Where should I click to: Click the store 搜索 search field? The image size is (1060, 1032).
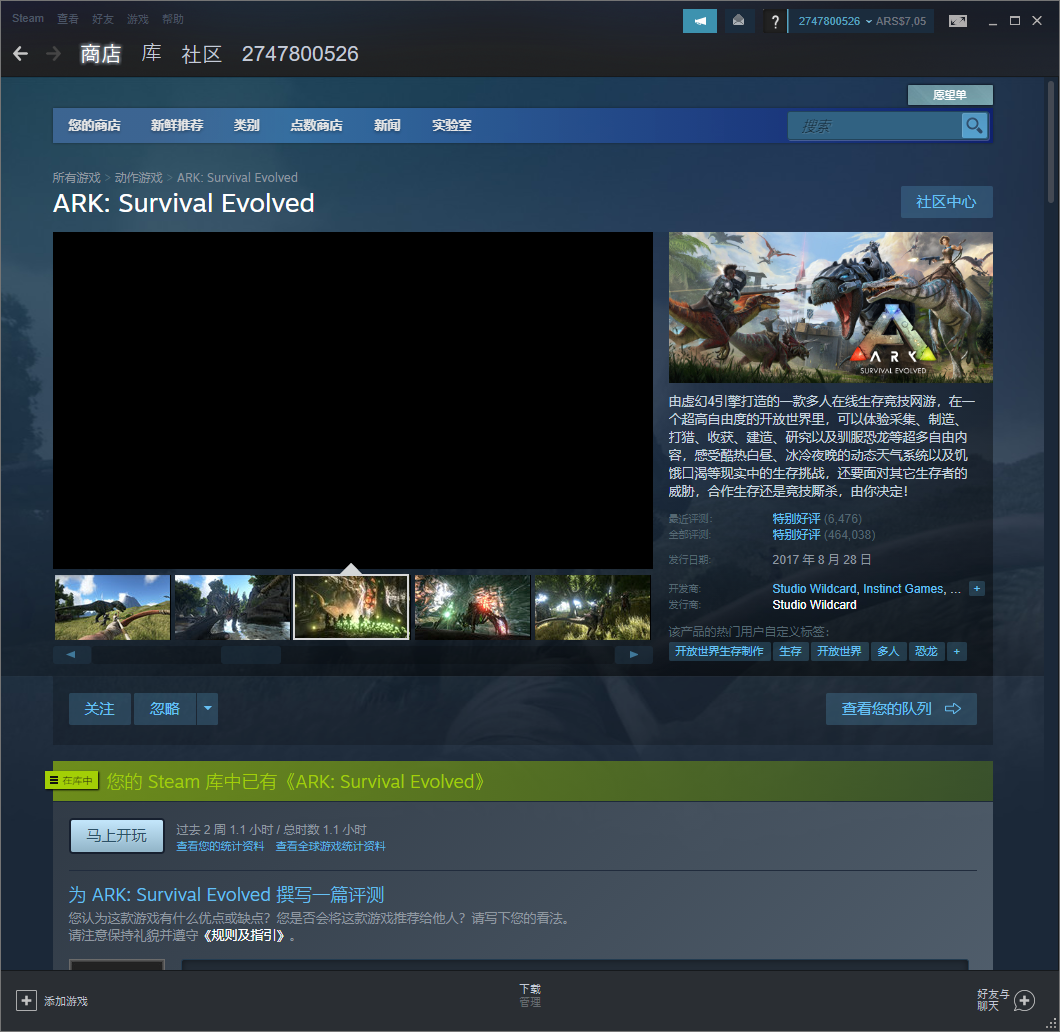[x=875, y=126]
